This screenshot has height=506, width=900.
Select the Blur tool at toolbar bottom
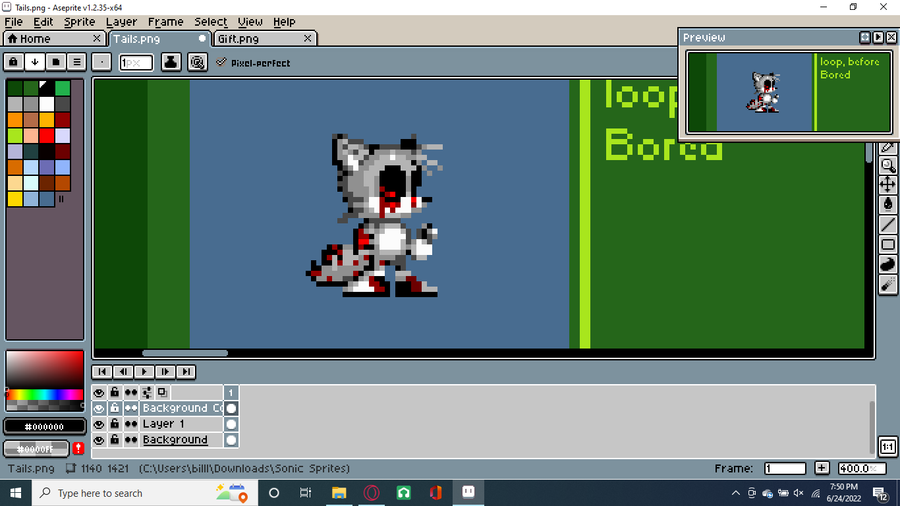click(x=888, y=285)
